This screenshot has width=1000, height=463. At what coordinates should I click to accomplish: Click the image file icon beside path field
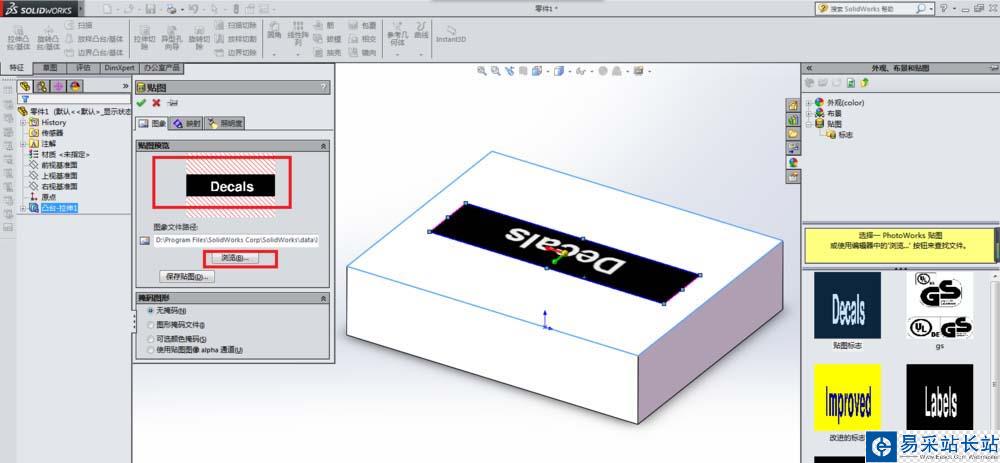[x=144, y=240]
